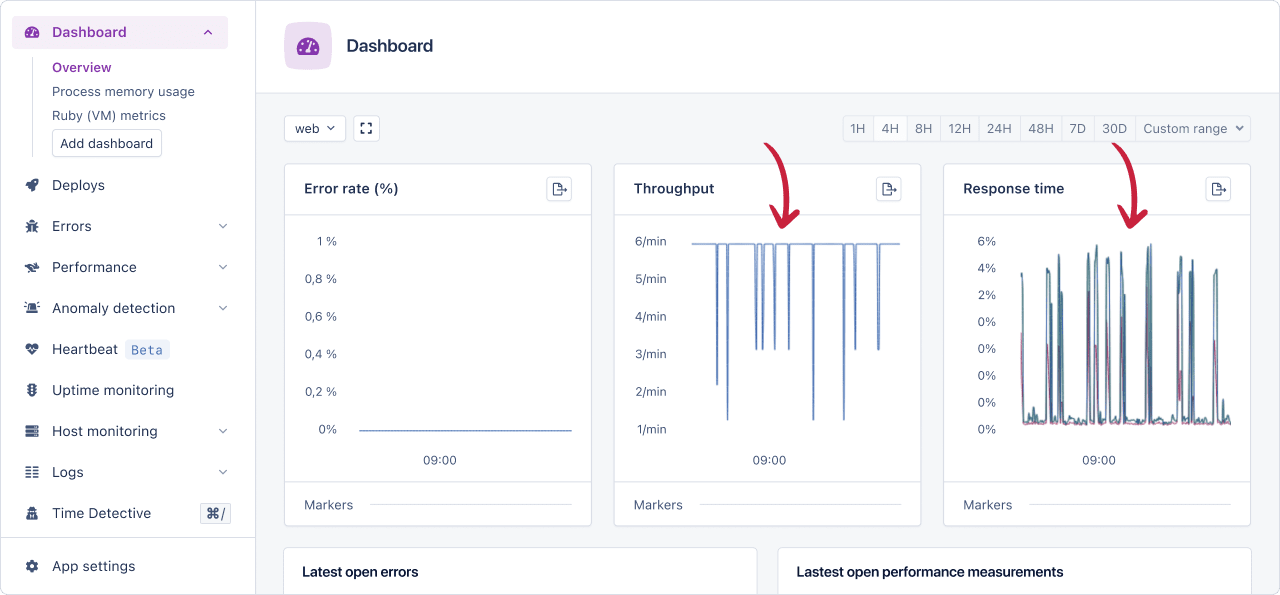Viewport: 1280px width, 595px height.
Task: Enter fullscreen view of the dashboard
Action: point(366,128)
